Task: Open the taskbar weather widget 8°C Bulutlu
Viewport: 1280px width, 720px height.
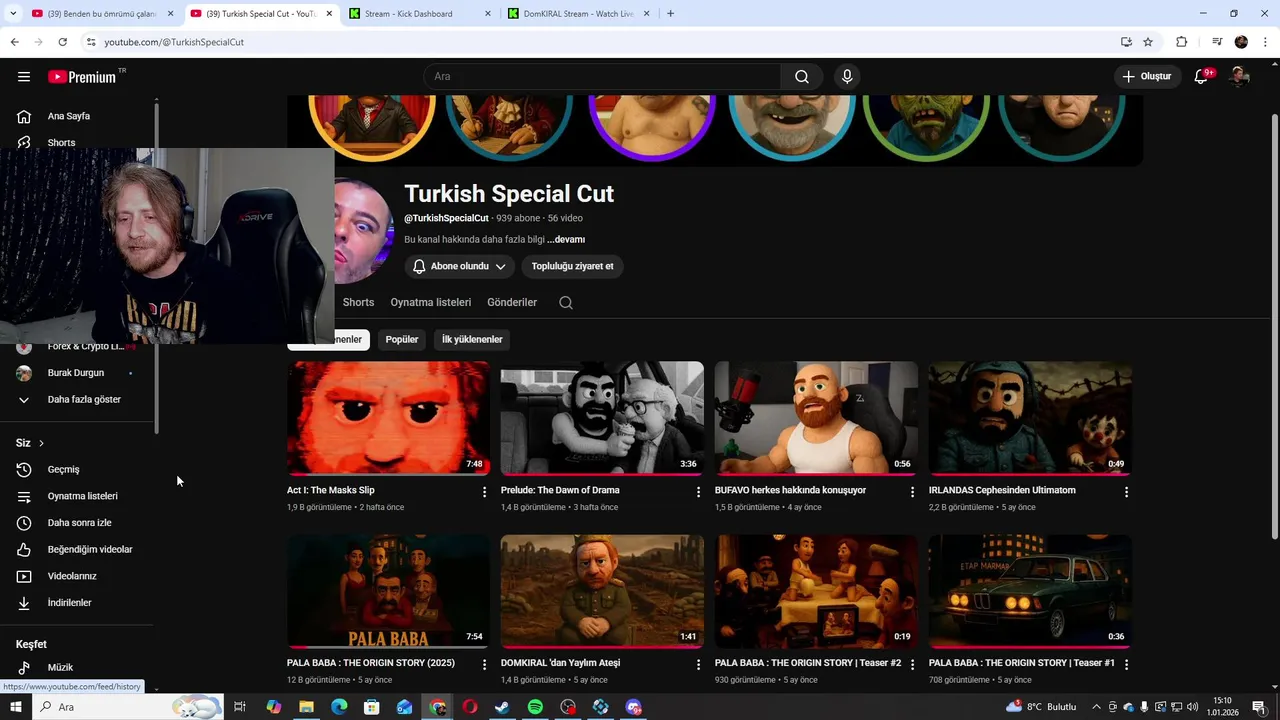Action: (x=1041, y=707)
